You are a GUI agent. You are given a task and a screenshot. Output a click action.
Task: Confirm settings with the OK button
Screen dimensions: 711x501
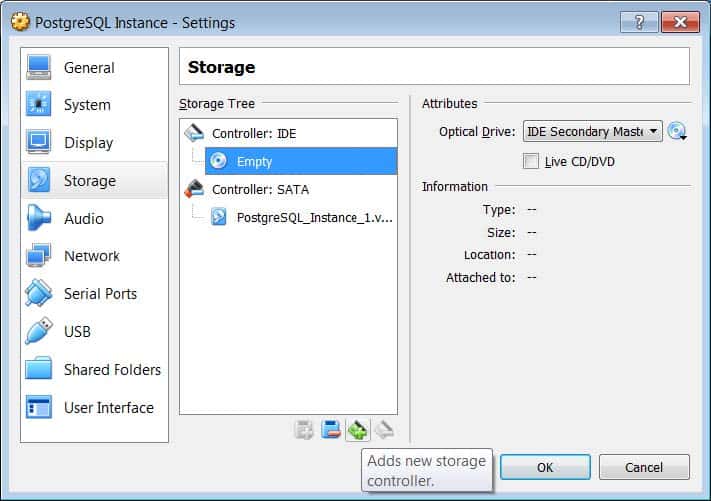pos(545,467)
